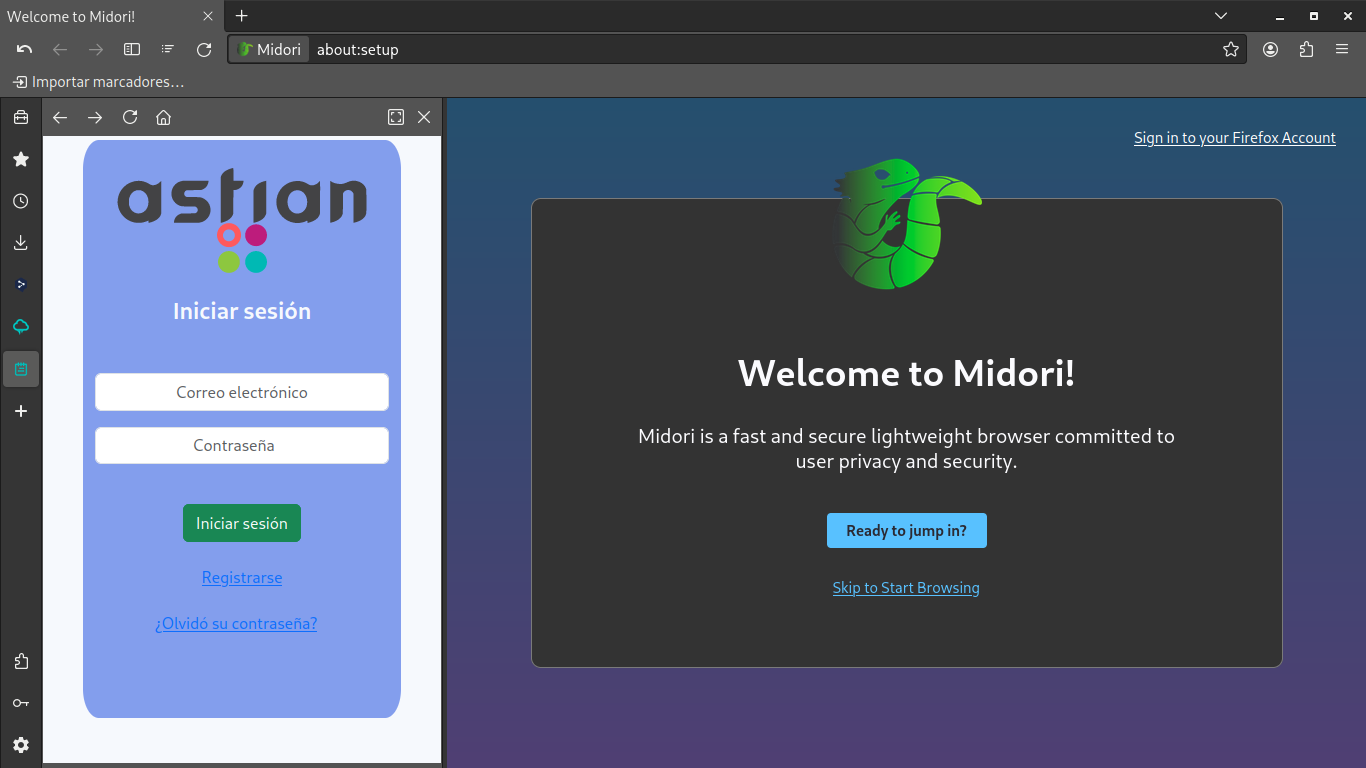The image size is (1366, 768).
Task: Open the dark arrow web panel icon
Action: [21, 285]
